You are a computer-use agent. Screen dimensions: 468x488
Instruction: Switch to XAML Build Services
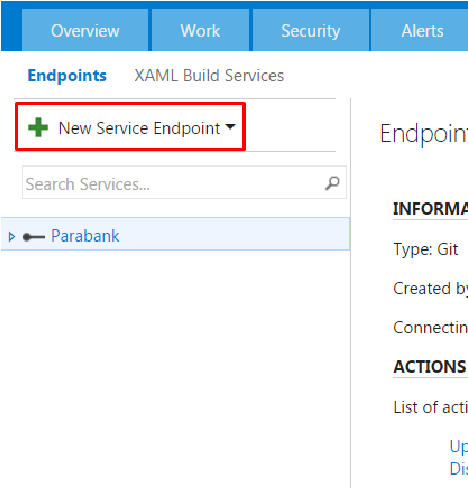[x=209, y=75]
